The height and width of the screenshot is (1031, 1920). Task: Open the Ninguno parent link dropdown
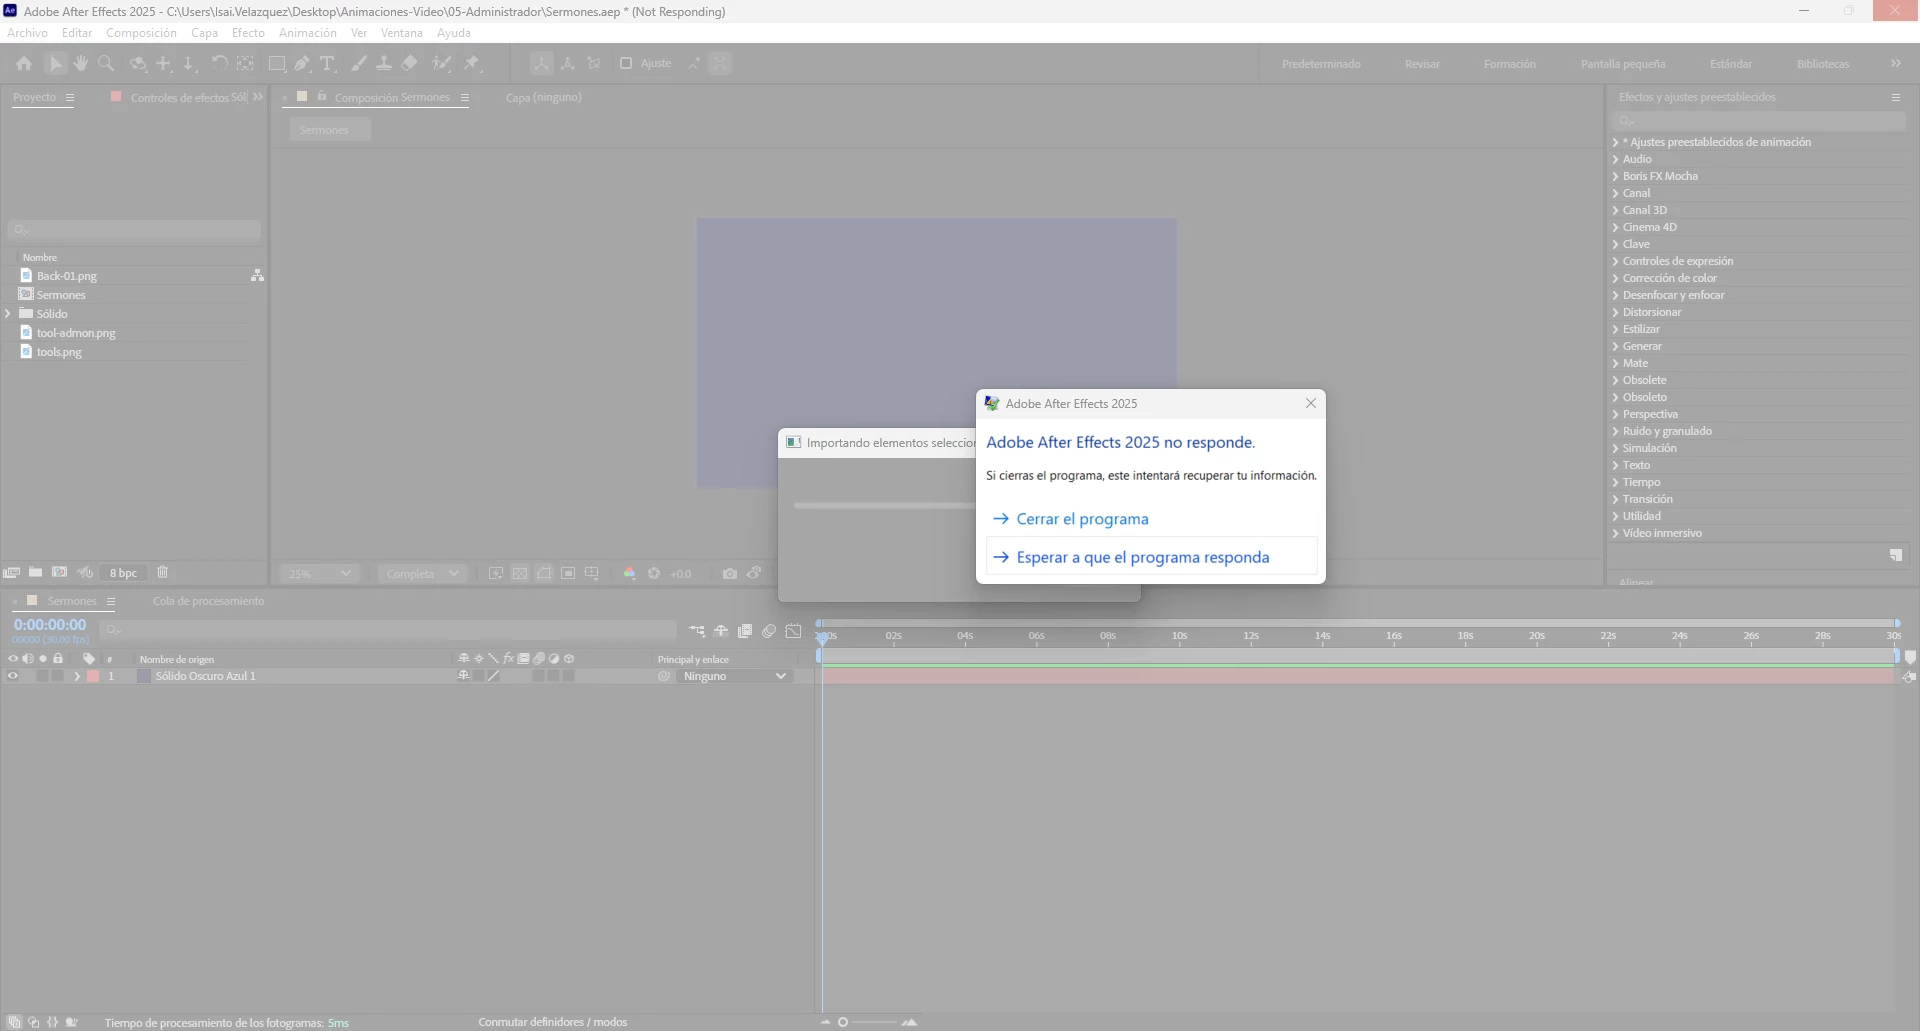(x=735, y=677)
